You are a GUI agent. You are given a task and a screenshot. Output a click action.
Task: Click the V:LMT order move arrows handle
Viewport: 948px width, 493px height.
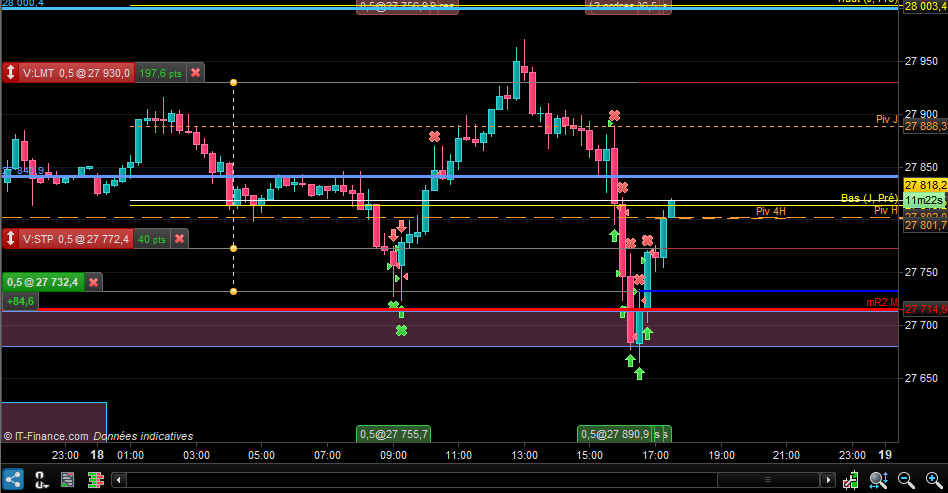[x=10, y=73]
